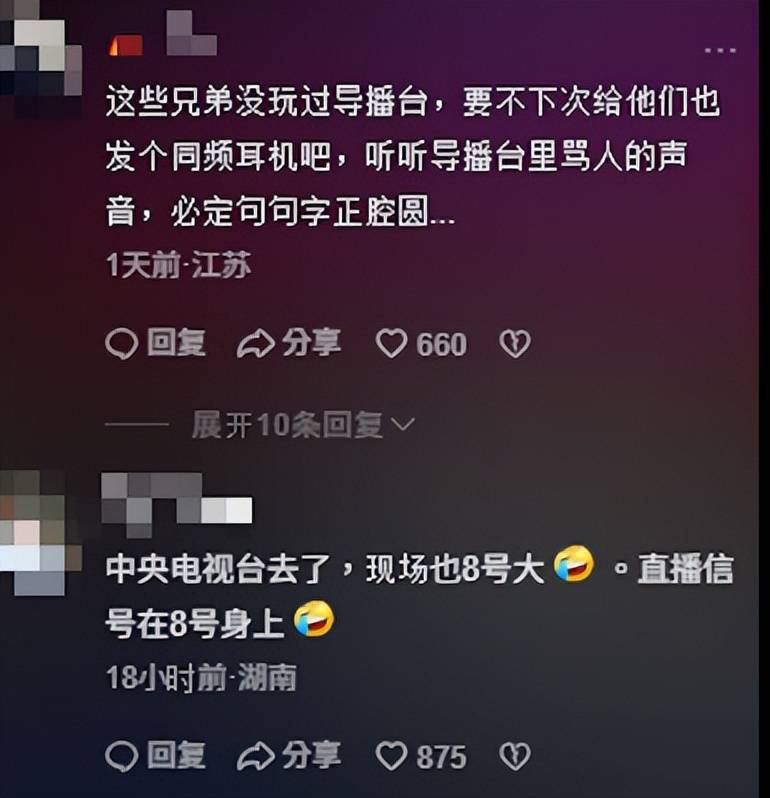This screenshot has height=798, width=770.
Task: Open the three-dot menu on the top comment
Action: (720, 50)
